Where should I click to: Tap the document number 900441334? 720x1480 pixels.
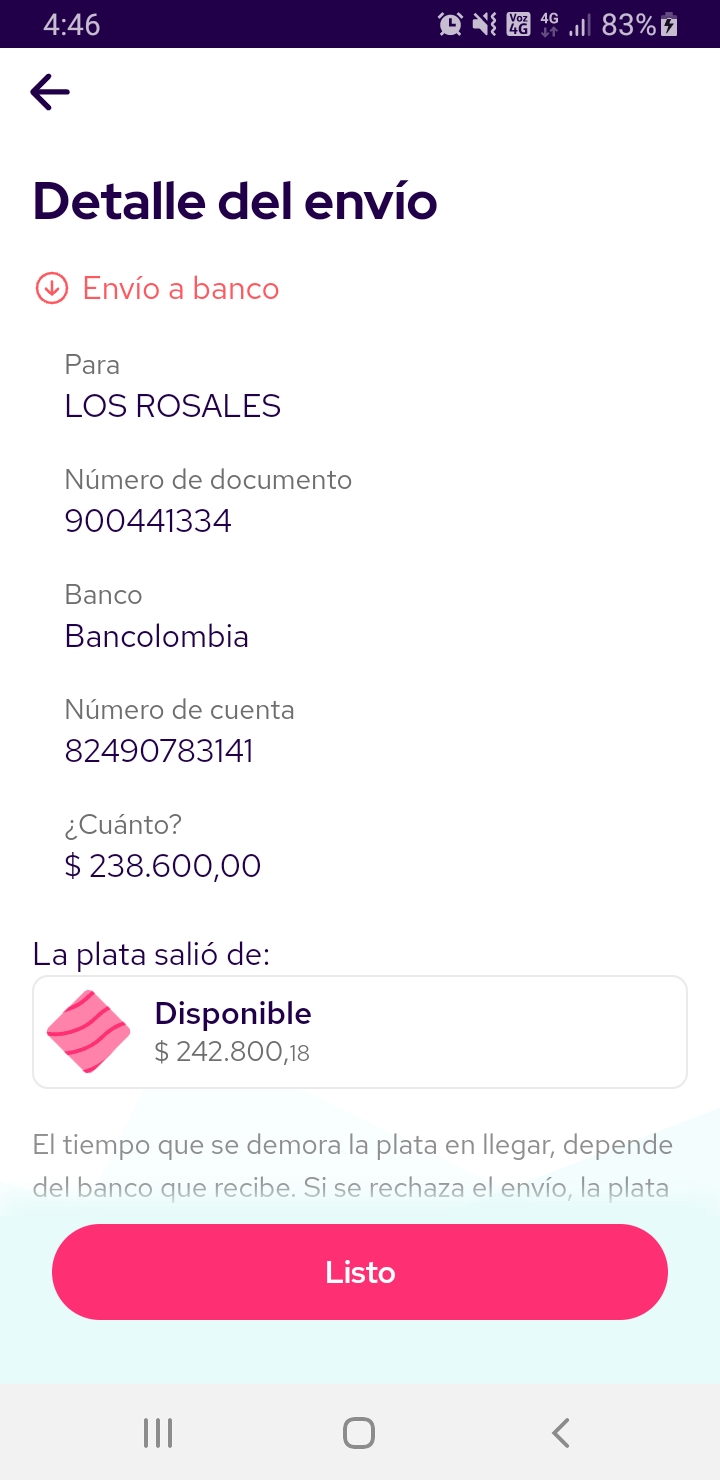pyautogui.click(x=148, y=521)
